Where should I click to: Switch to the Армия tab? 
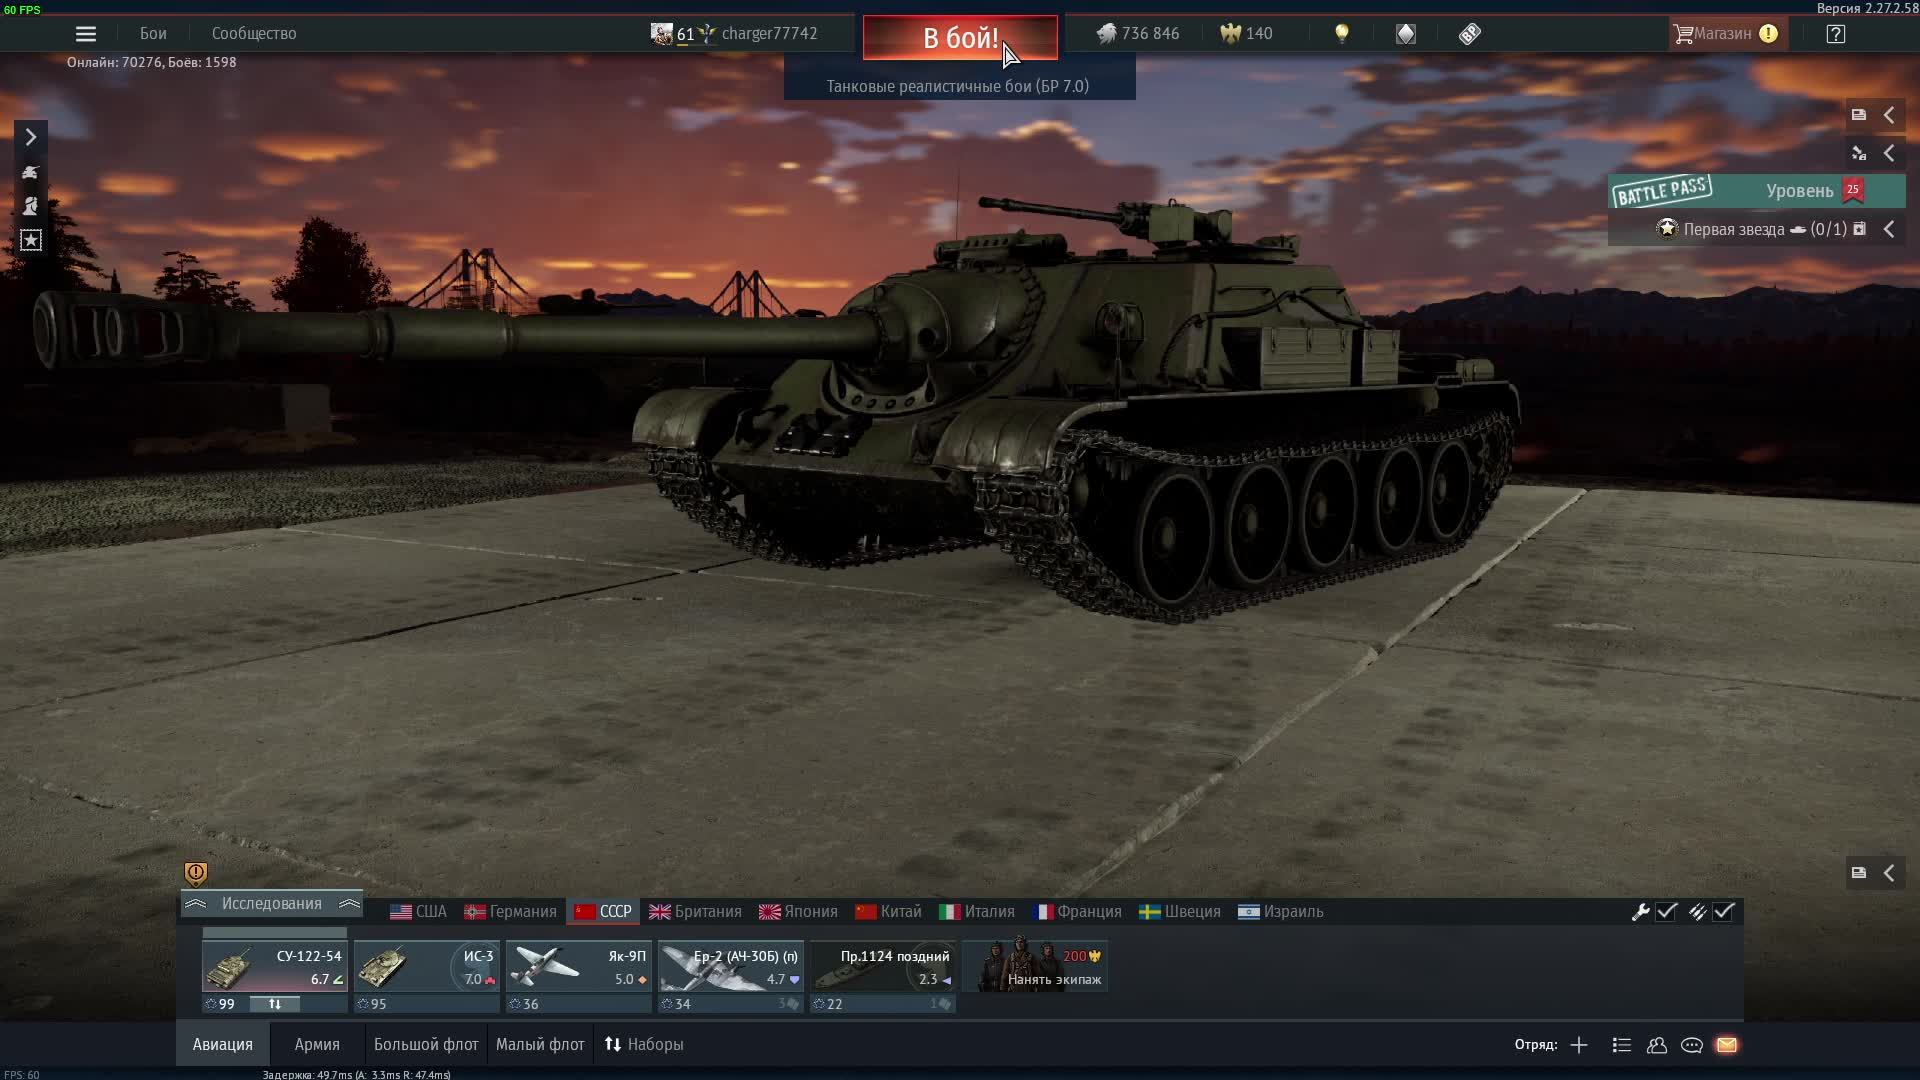(317, 1044)
